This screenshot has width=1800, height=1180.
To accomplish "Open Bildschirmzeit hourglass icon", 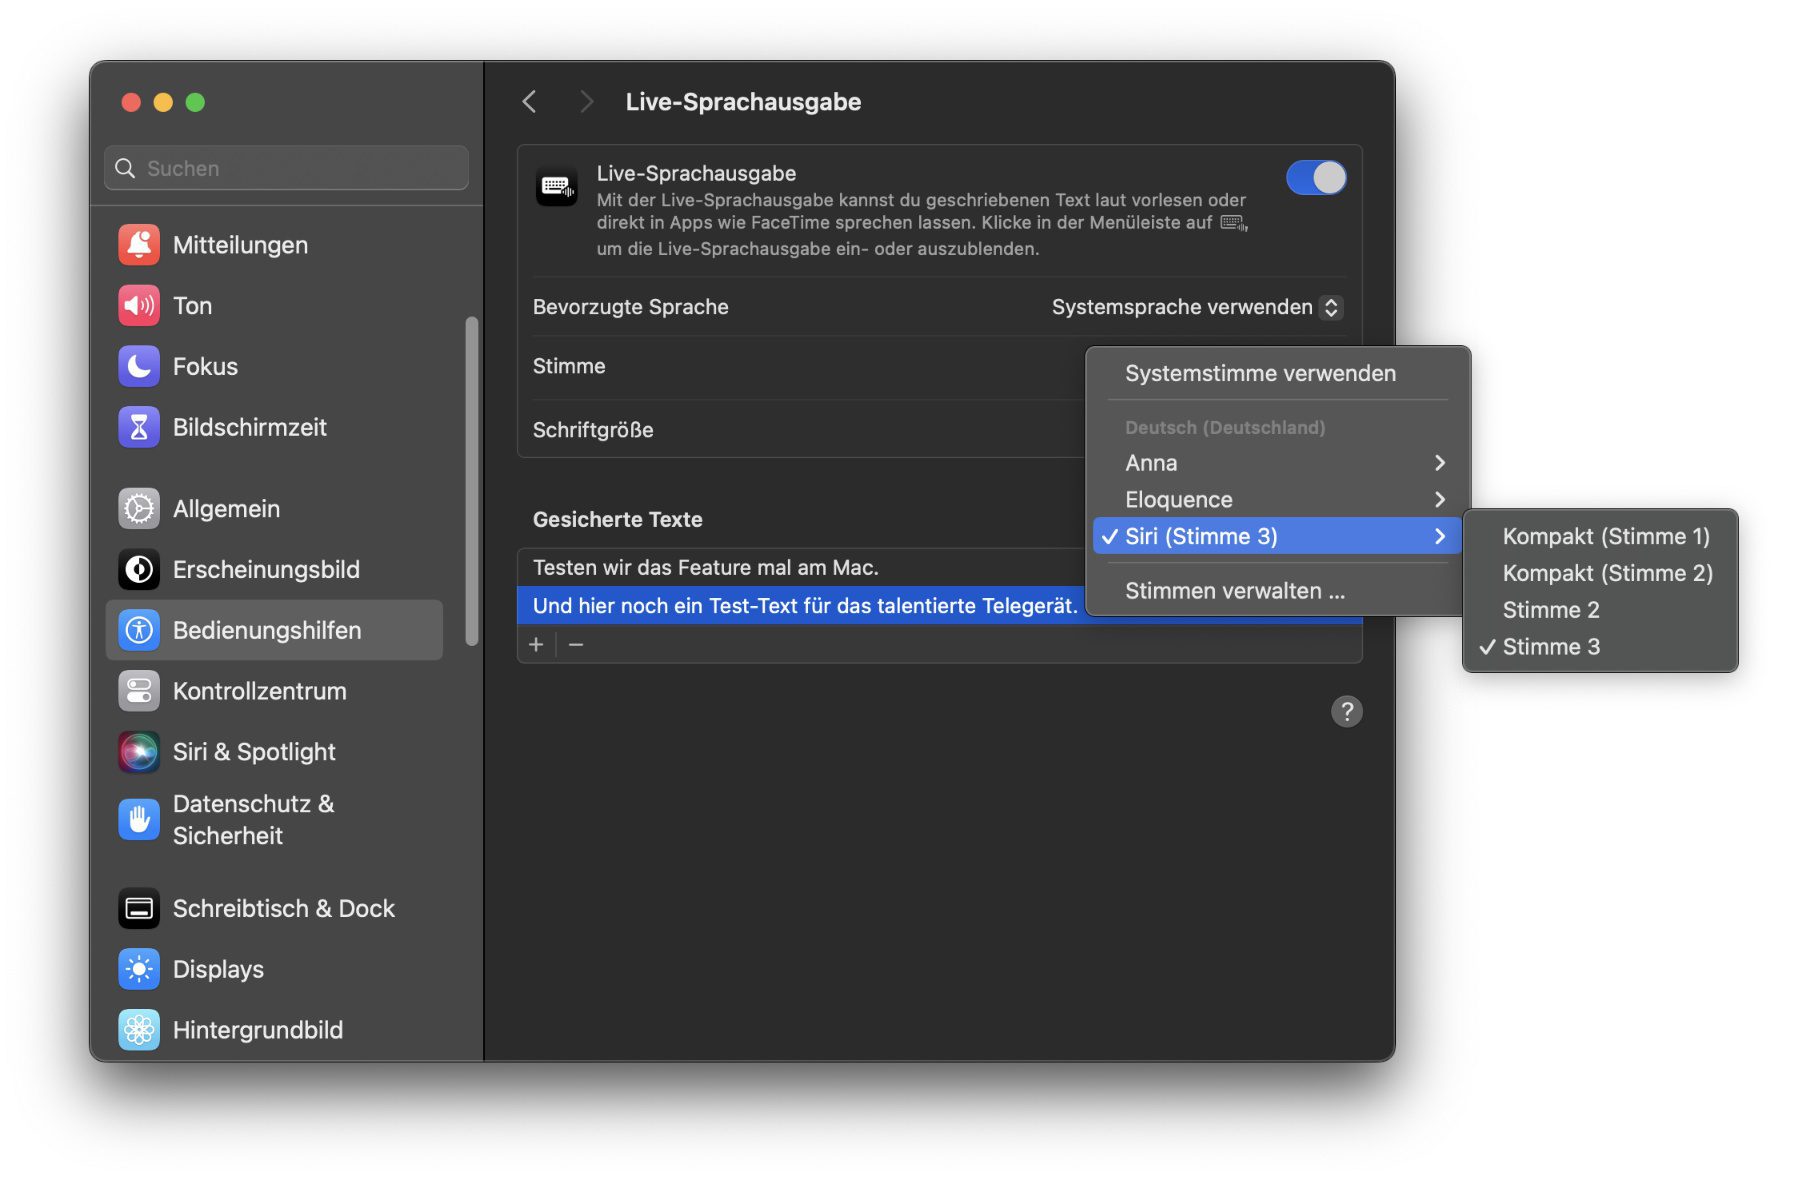I will (139, 428).
